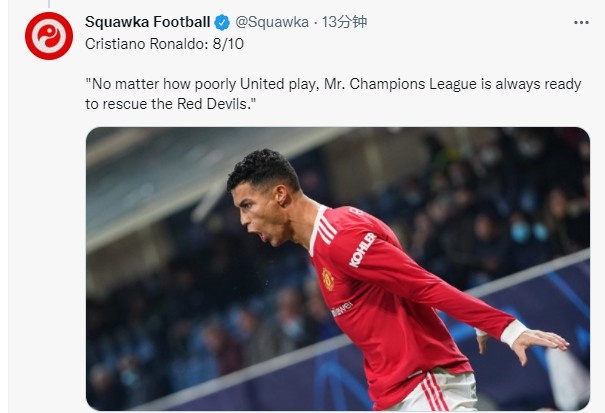Open the three-dot more options menu

tap(581, 22)
